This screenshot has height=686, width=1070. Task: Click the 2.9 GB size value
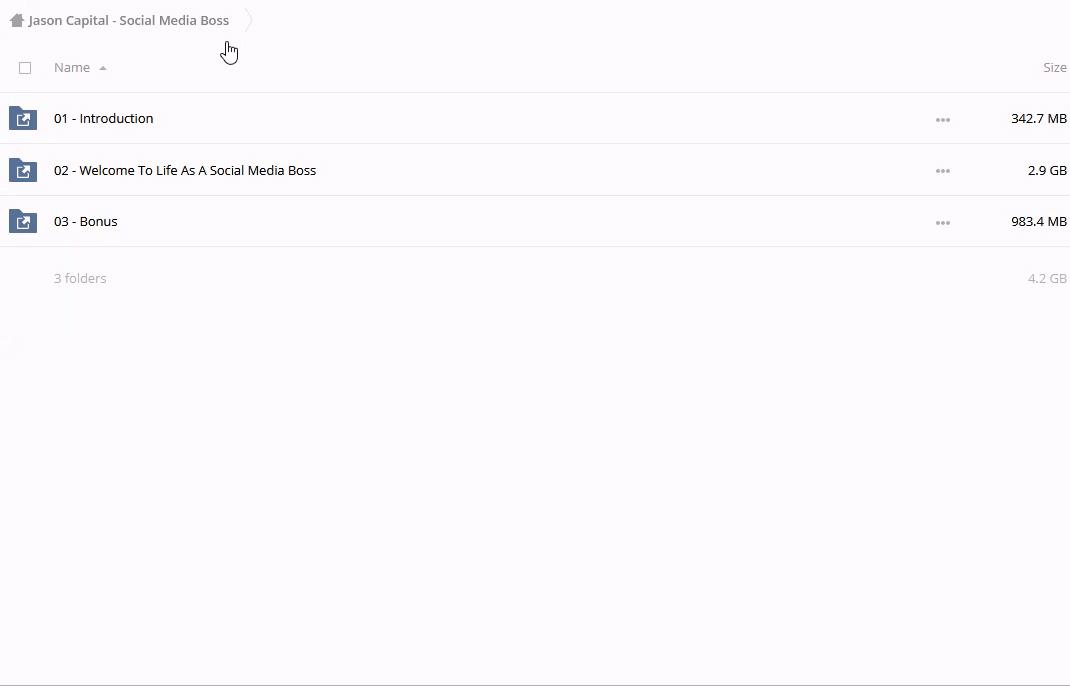click(1046, 171)
